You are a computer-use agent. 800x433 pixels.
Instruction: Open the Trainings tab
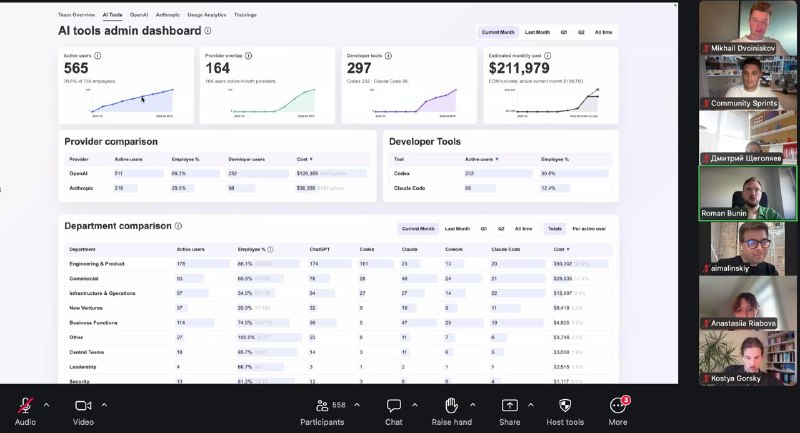[x=245, y=15]
